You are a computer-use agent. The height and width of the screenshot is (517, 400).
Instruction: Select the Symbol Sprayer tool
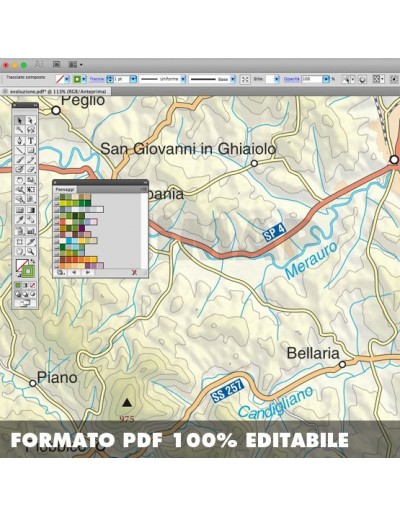click(20, 231)
